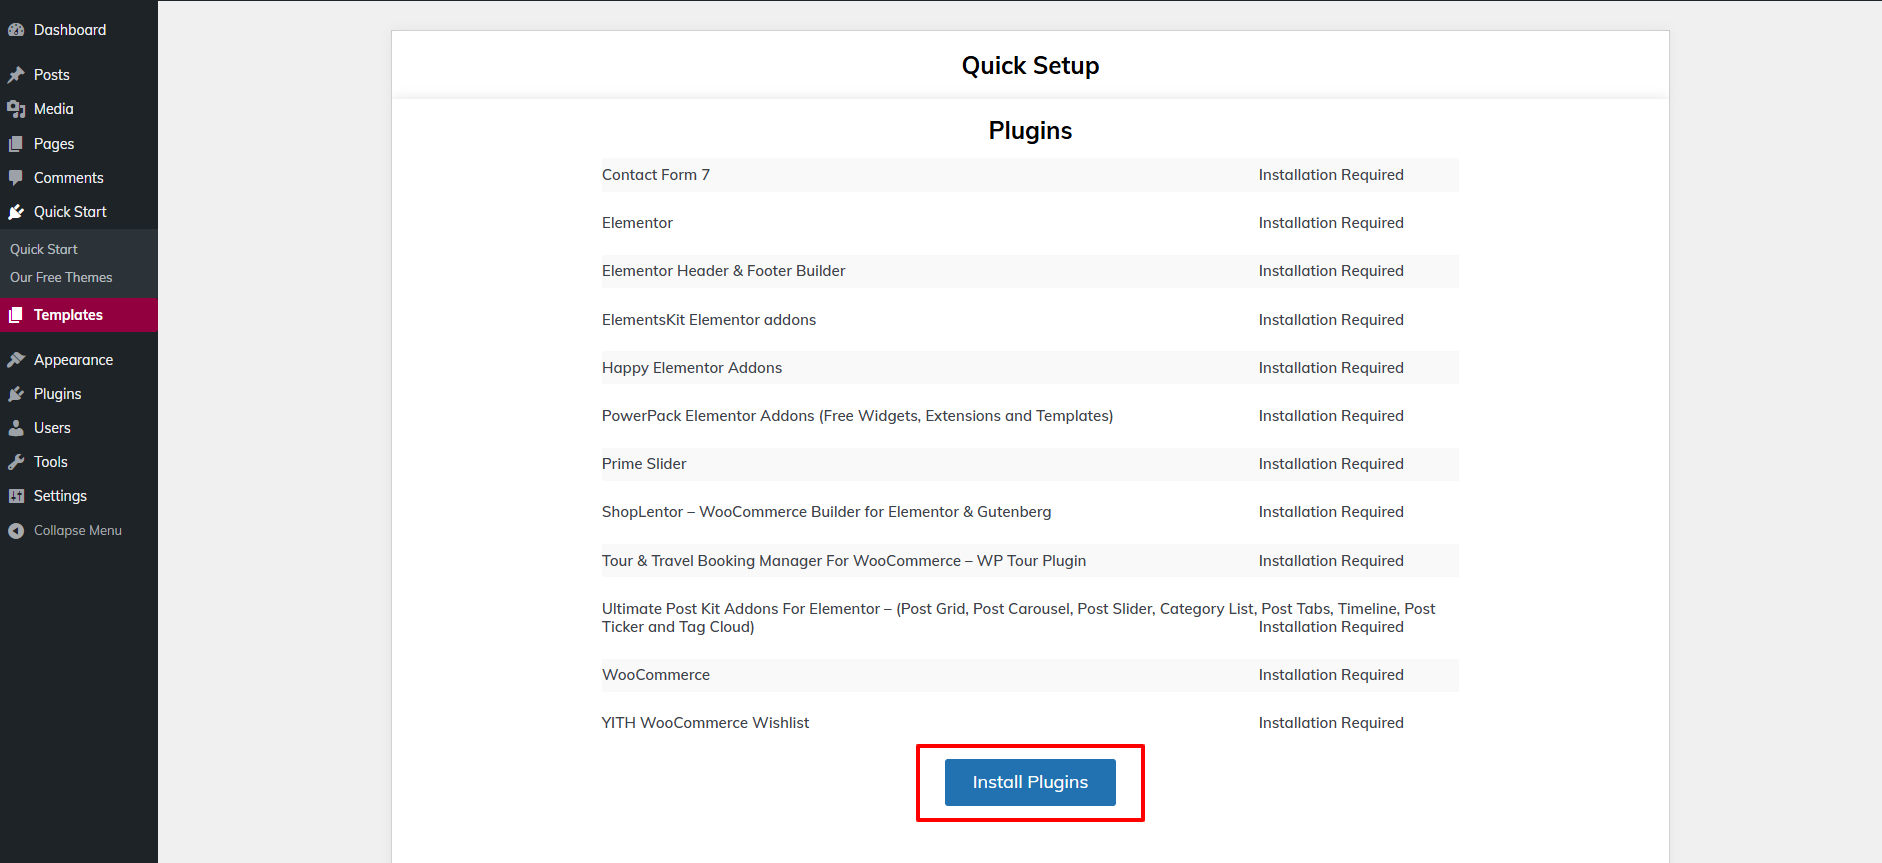Click the Users person icon
The width and height of the screenshot is (1882, 863).
[16, 428]
